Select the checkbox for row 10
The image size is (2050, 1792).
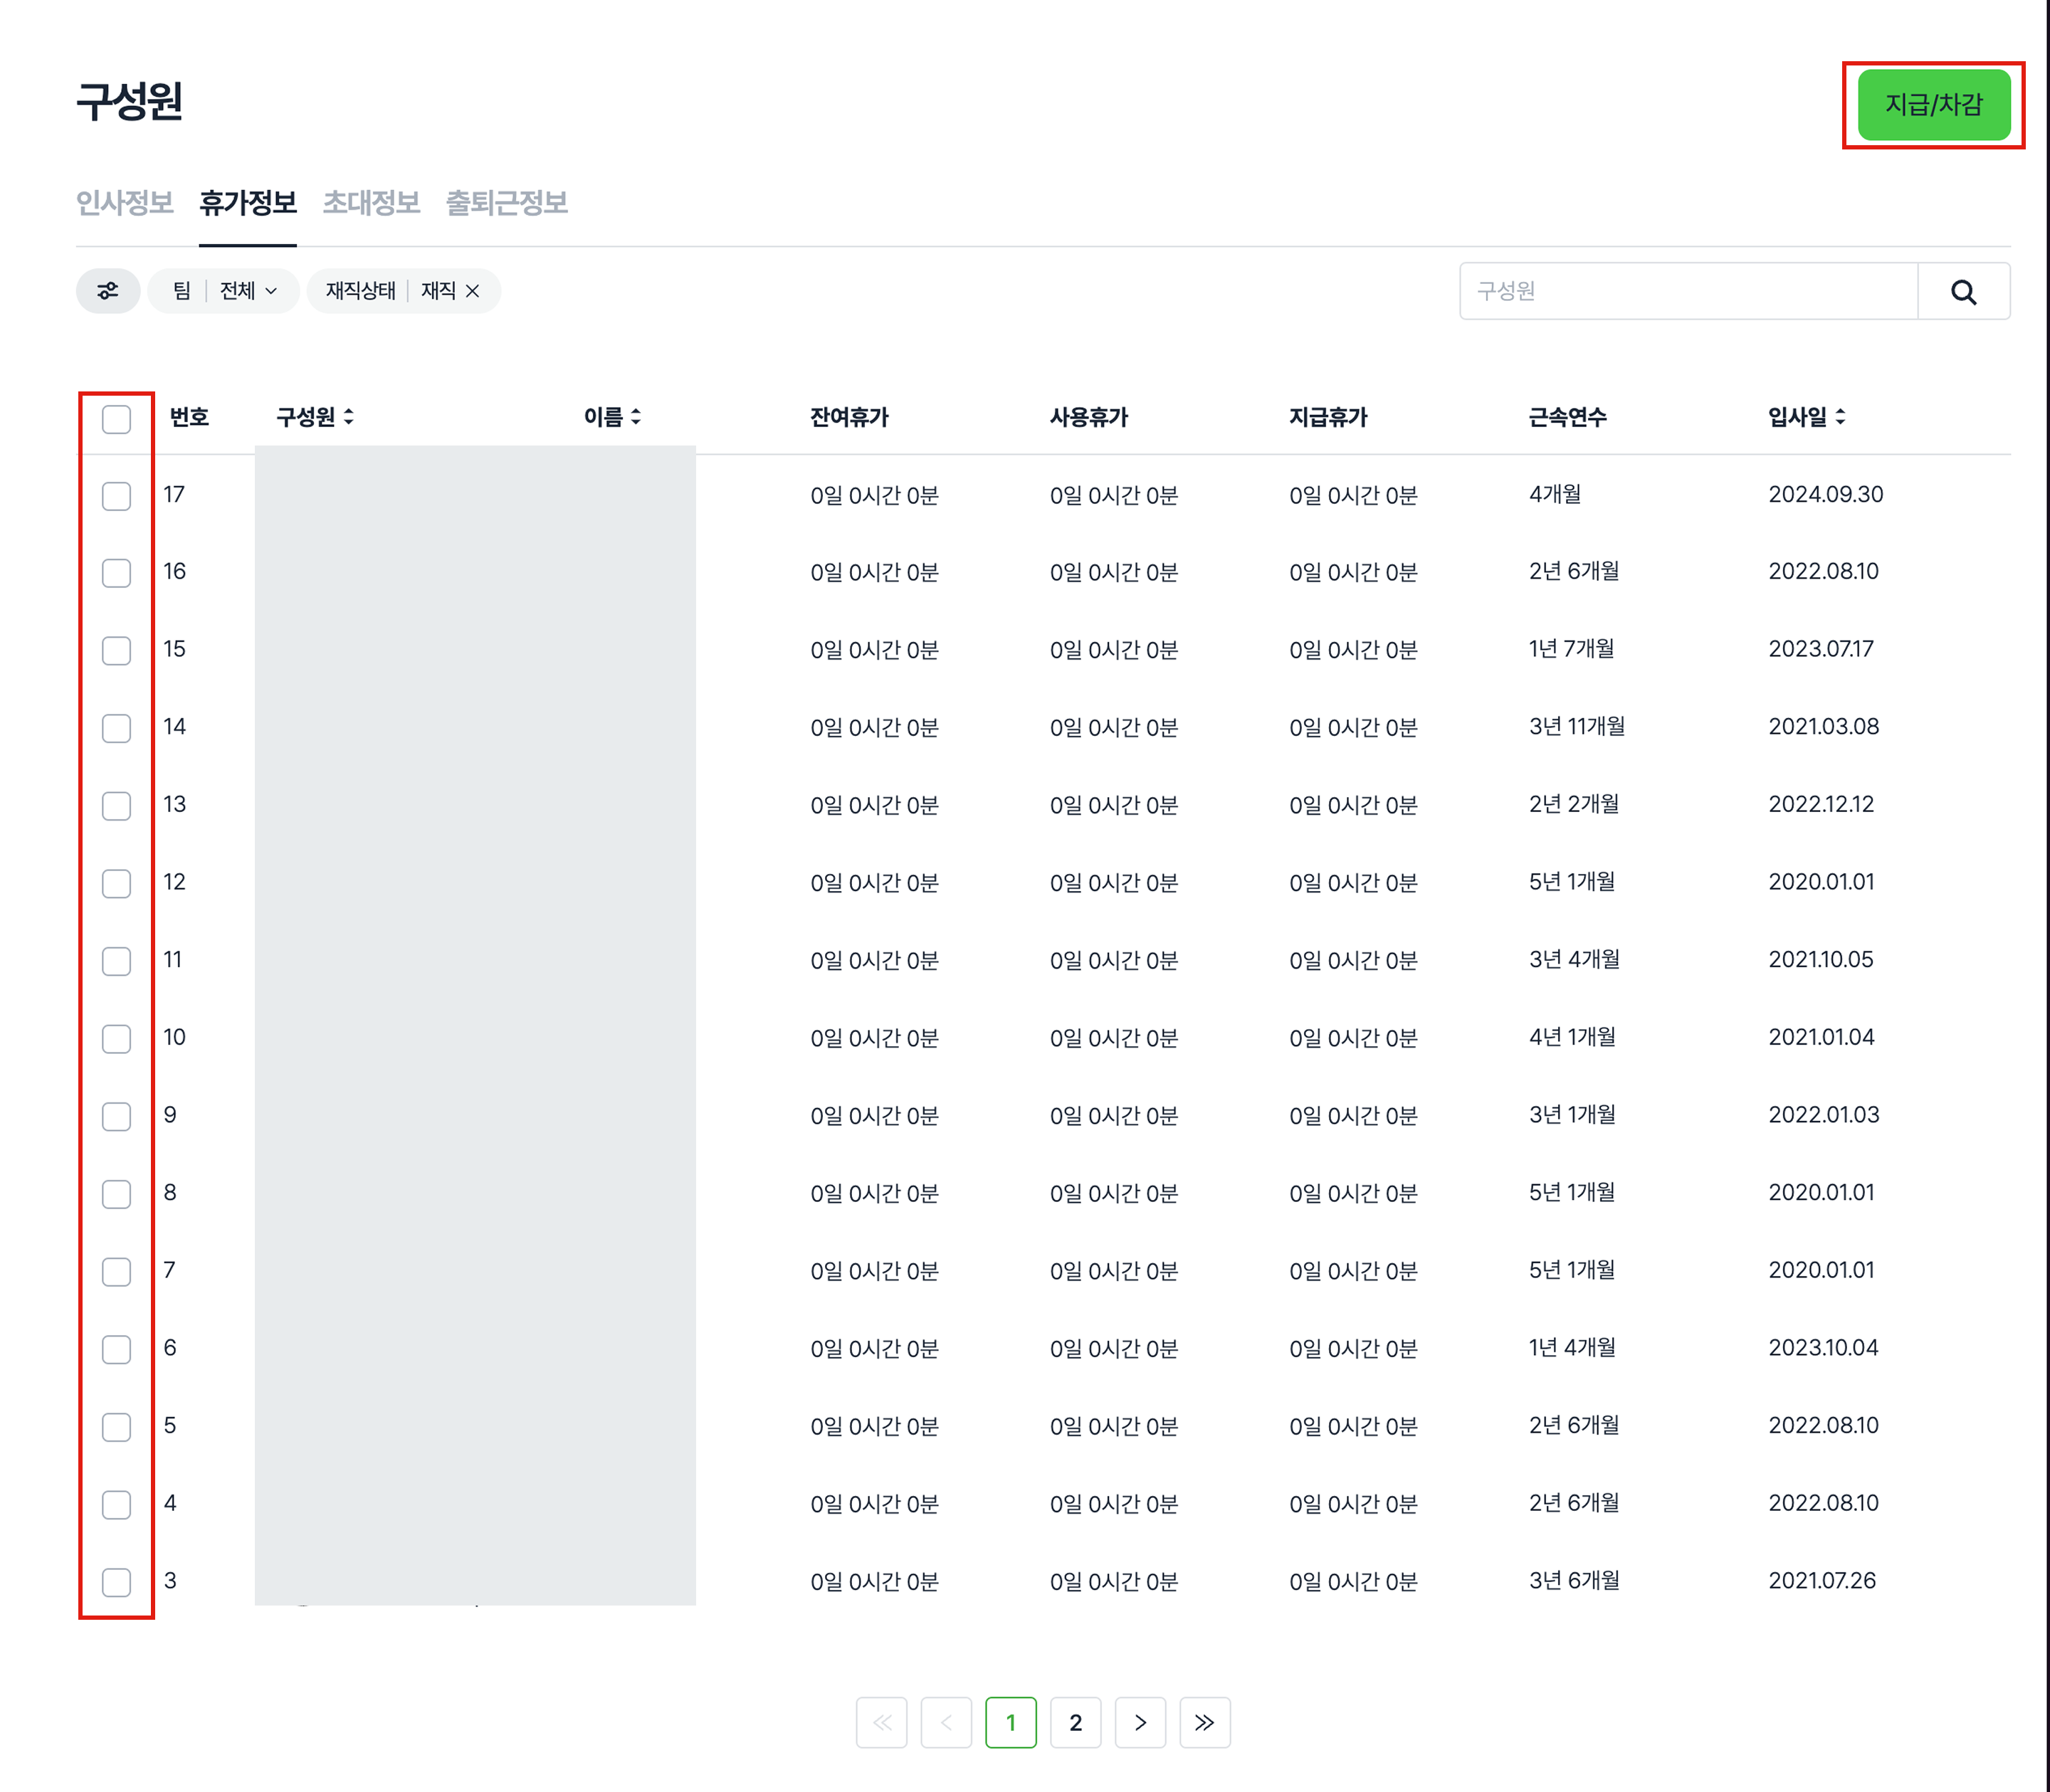[x=117, y=1039]
